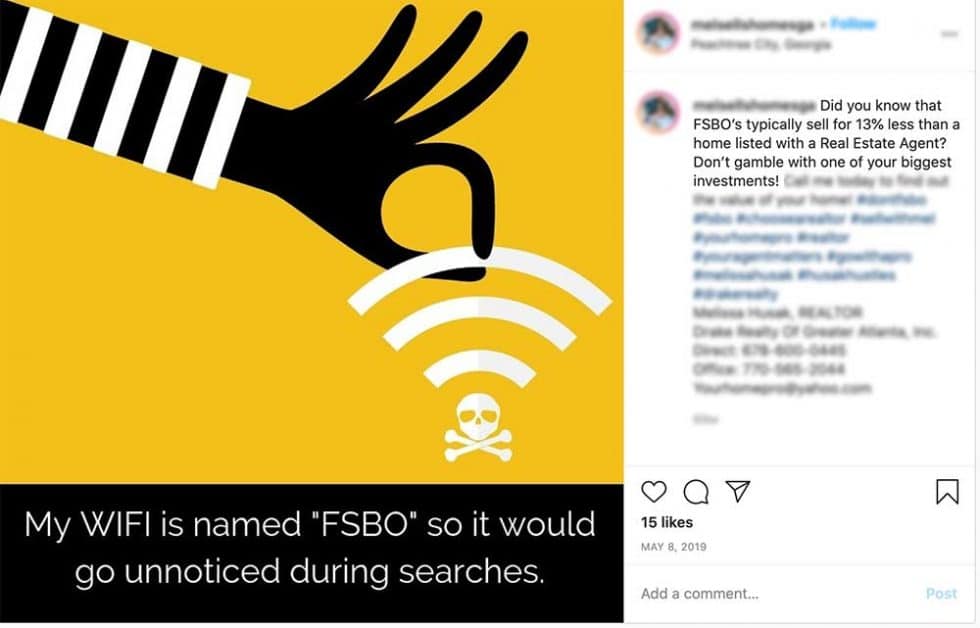The width and height of the screenshot is (980, 628).
Task: Focus the Add a comment field
Action: point(775,594)
